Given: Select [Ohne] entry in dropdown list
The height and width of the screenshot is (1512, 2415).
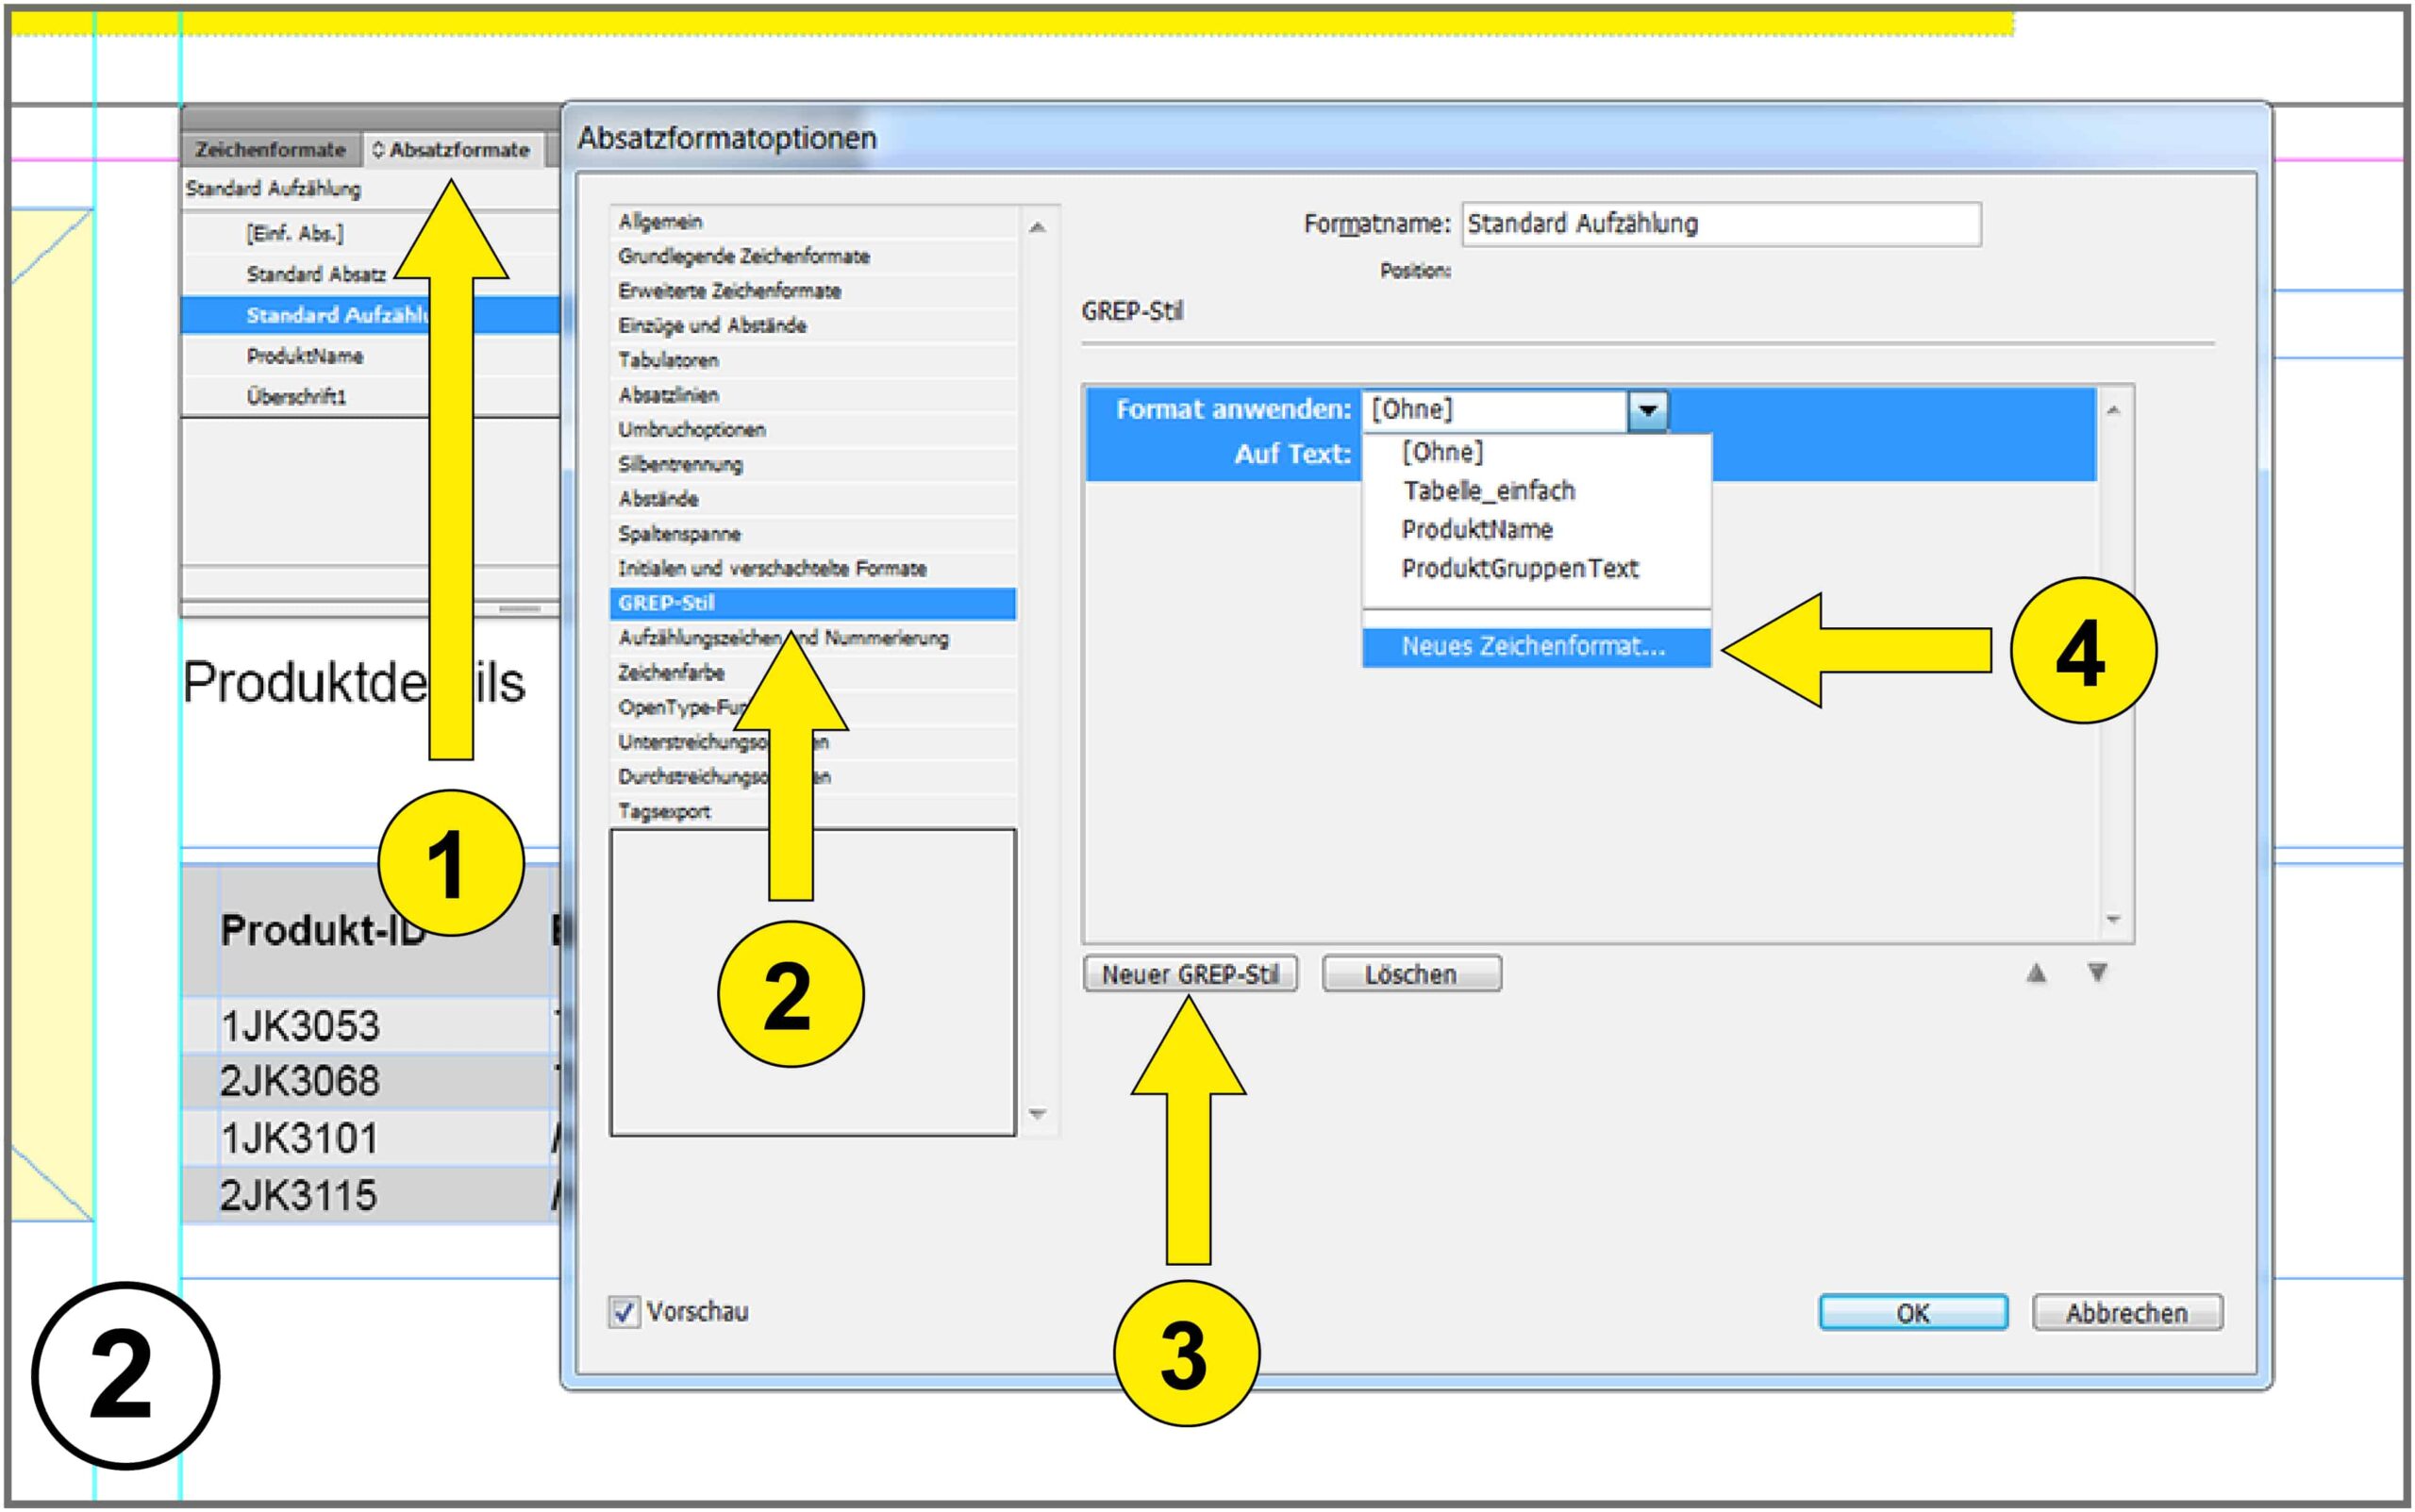Looking at the screenshot, I should pyautogui.click(x=1442, y=452).
